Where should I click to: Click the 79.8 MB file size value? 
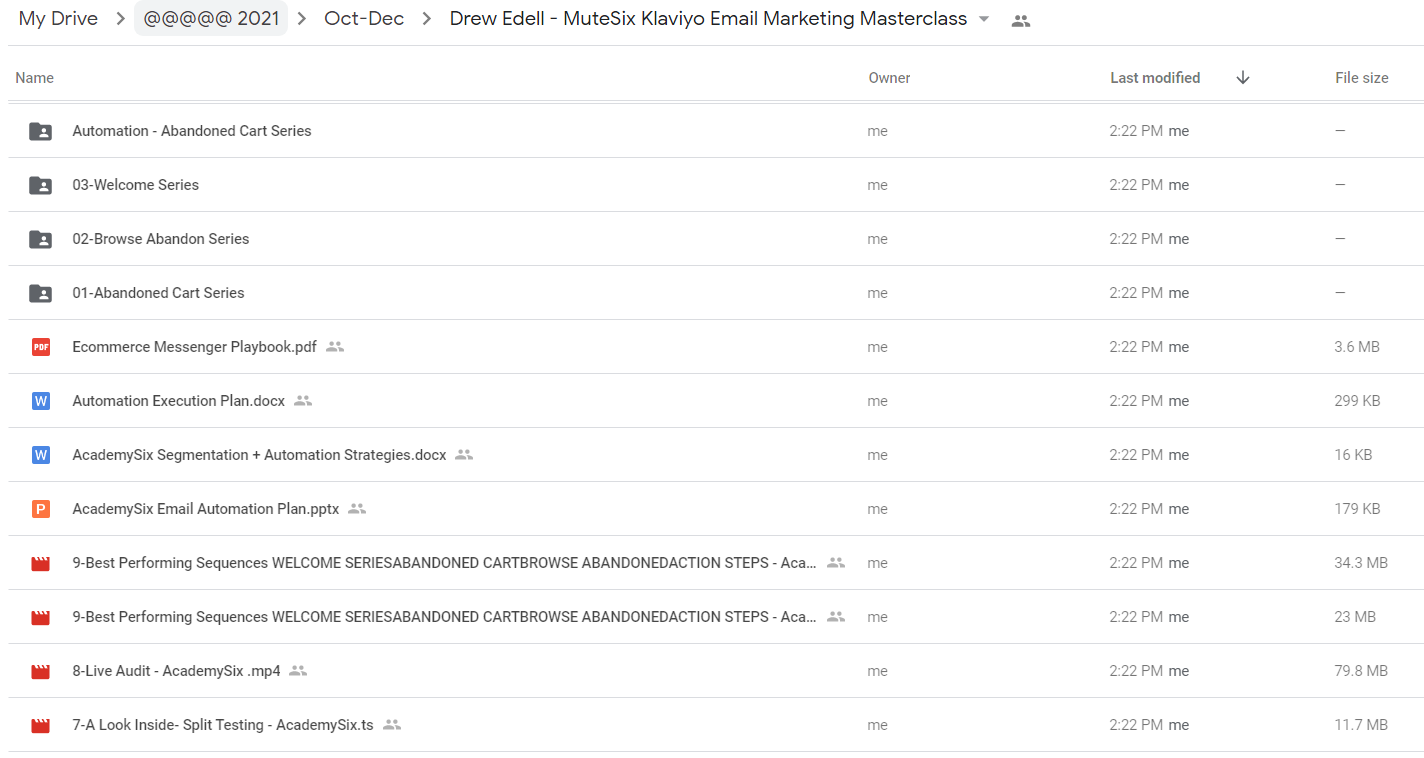[1361, 671]
